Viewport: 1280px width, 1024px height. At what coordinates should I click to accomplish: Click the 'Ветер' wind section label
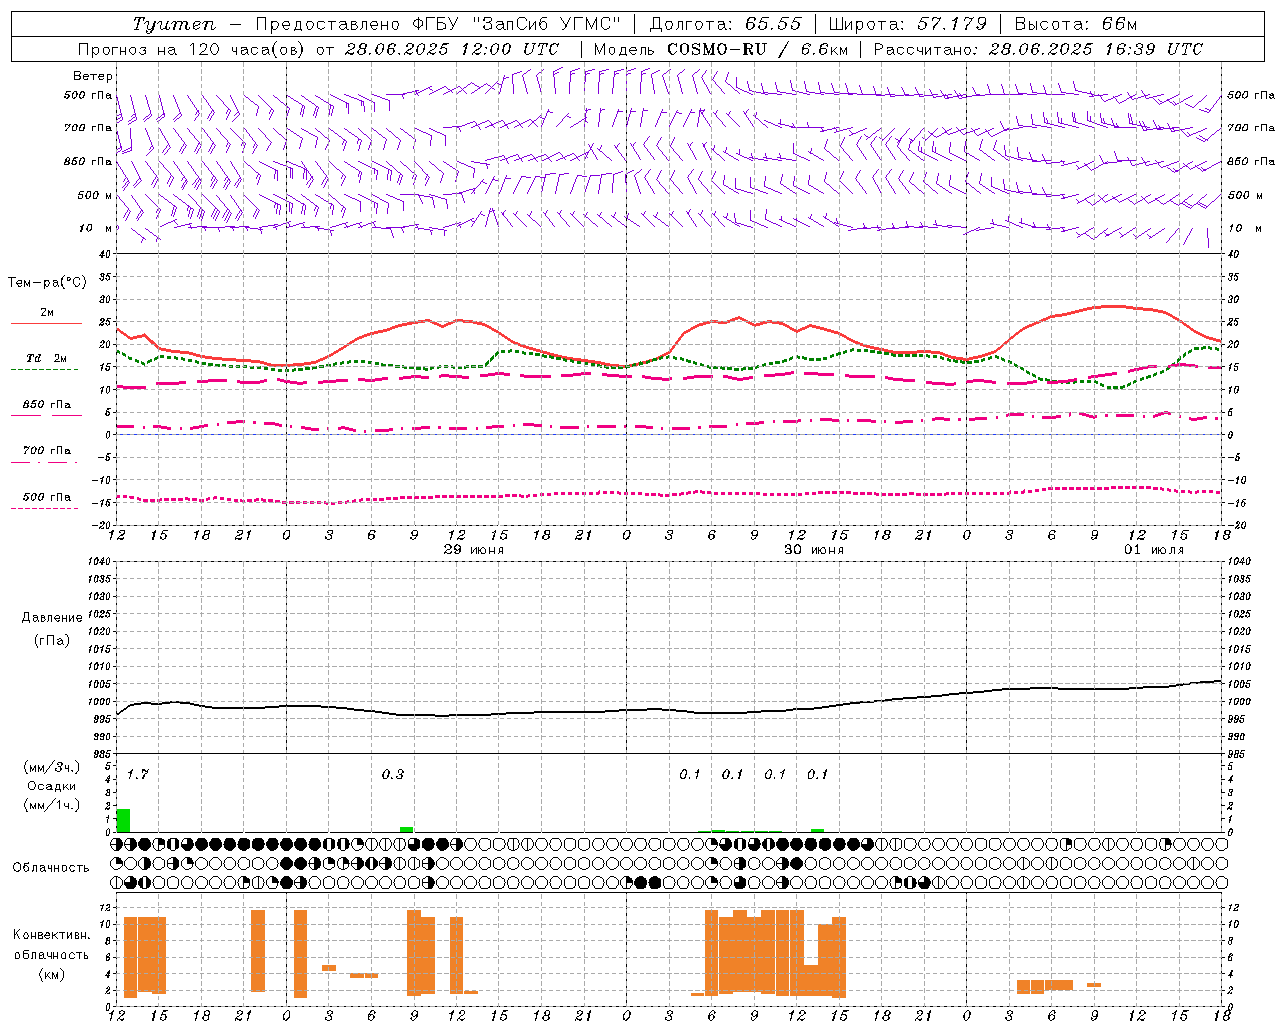(93, 76)
